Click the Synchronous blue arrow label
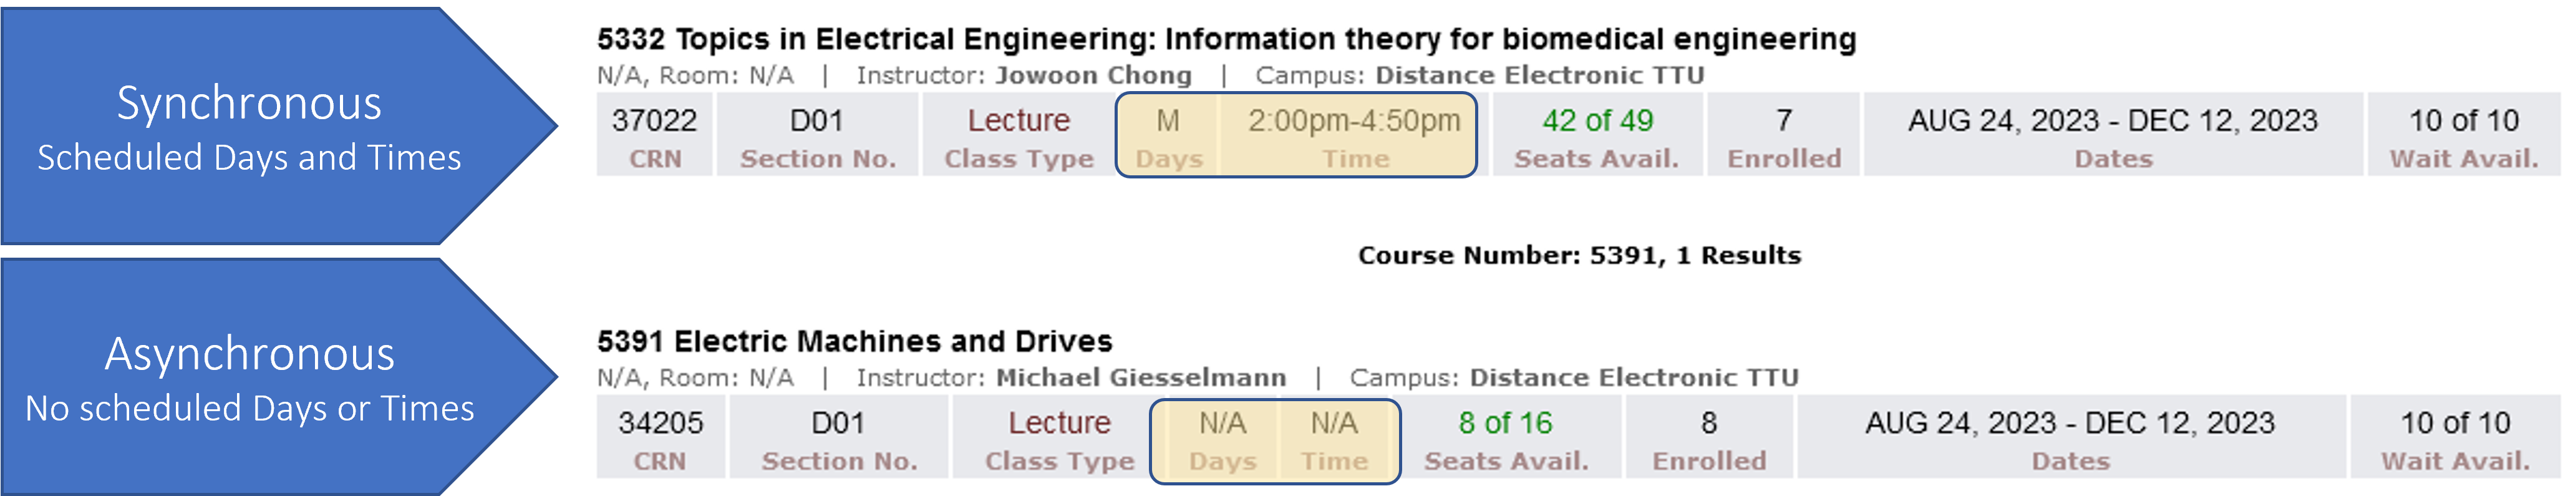The width and height of the screenshot is (2576, 496). tap(250, 127)
